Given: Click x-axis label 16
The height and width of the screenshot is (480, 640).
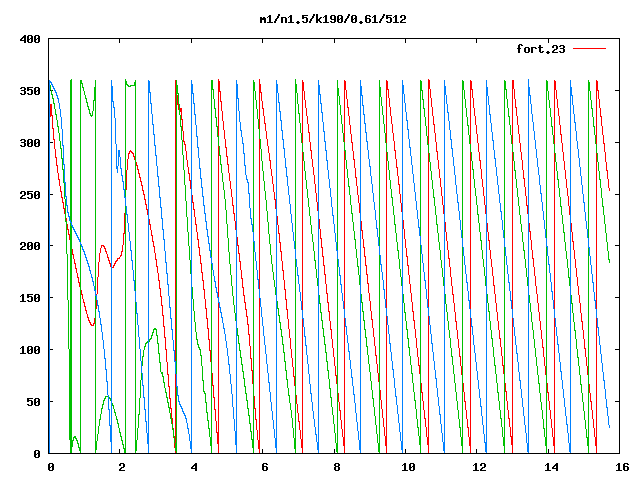Looking at the screenshot, I should point(622,467).
